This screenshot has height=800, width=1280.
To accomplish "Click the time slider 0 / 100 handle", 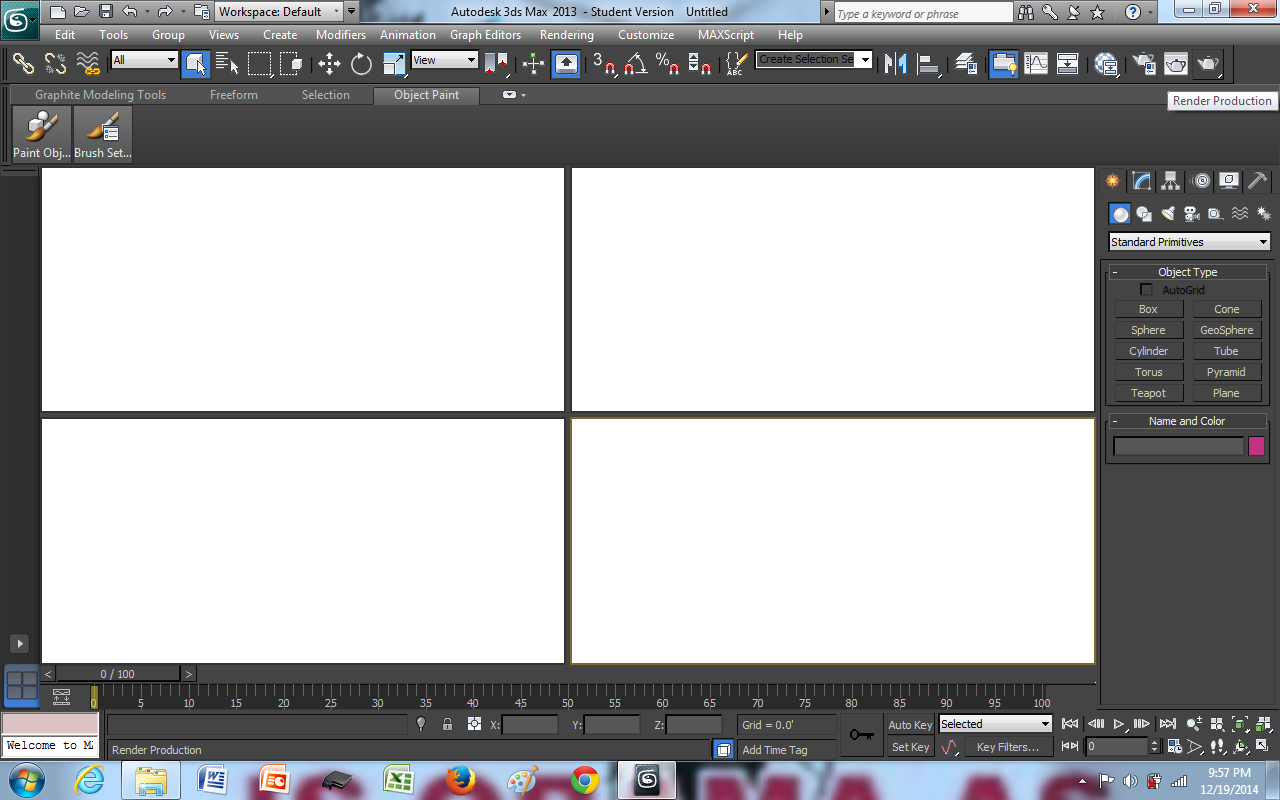I will [x=118, y=674].
